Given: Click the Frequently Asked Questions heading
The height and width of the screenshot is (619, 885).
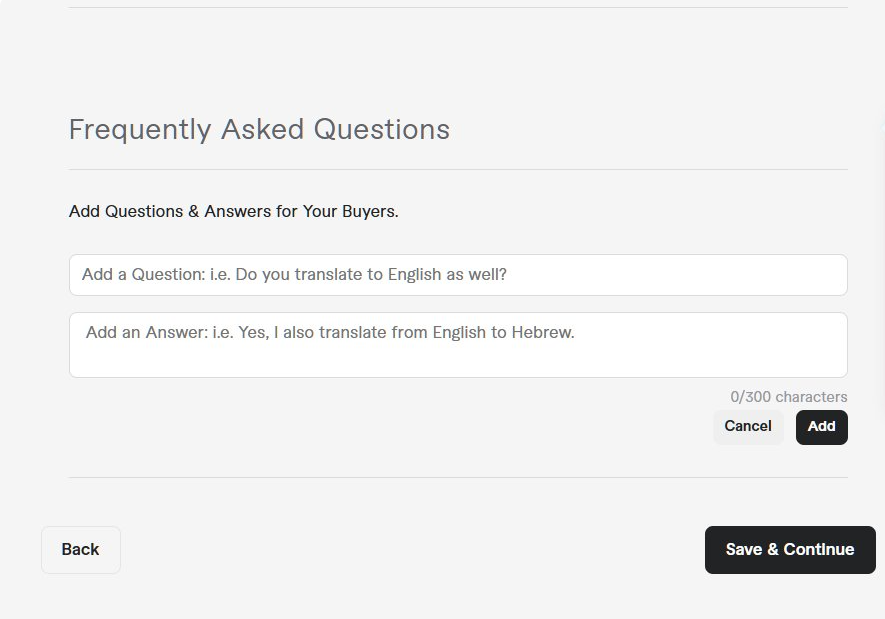Looking at the screenshot, I should 259,129.
